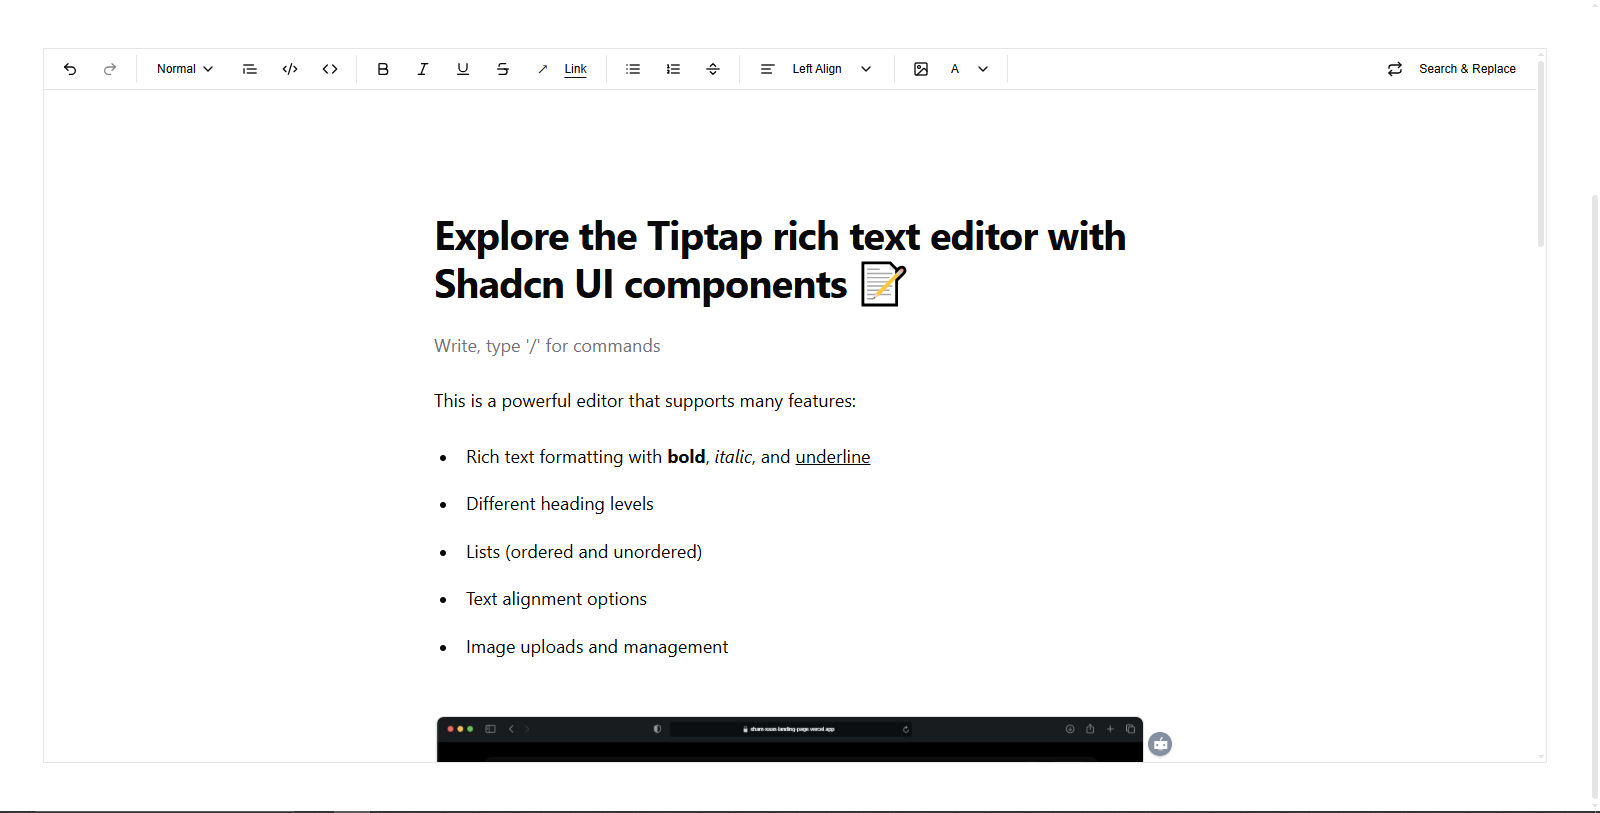Click the heading 'Explore the Tiptap rich text editor'
Image resolution: width=1600 pixels, height=813 pixels.
tap(780, 261)
